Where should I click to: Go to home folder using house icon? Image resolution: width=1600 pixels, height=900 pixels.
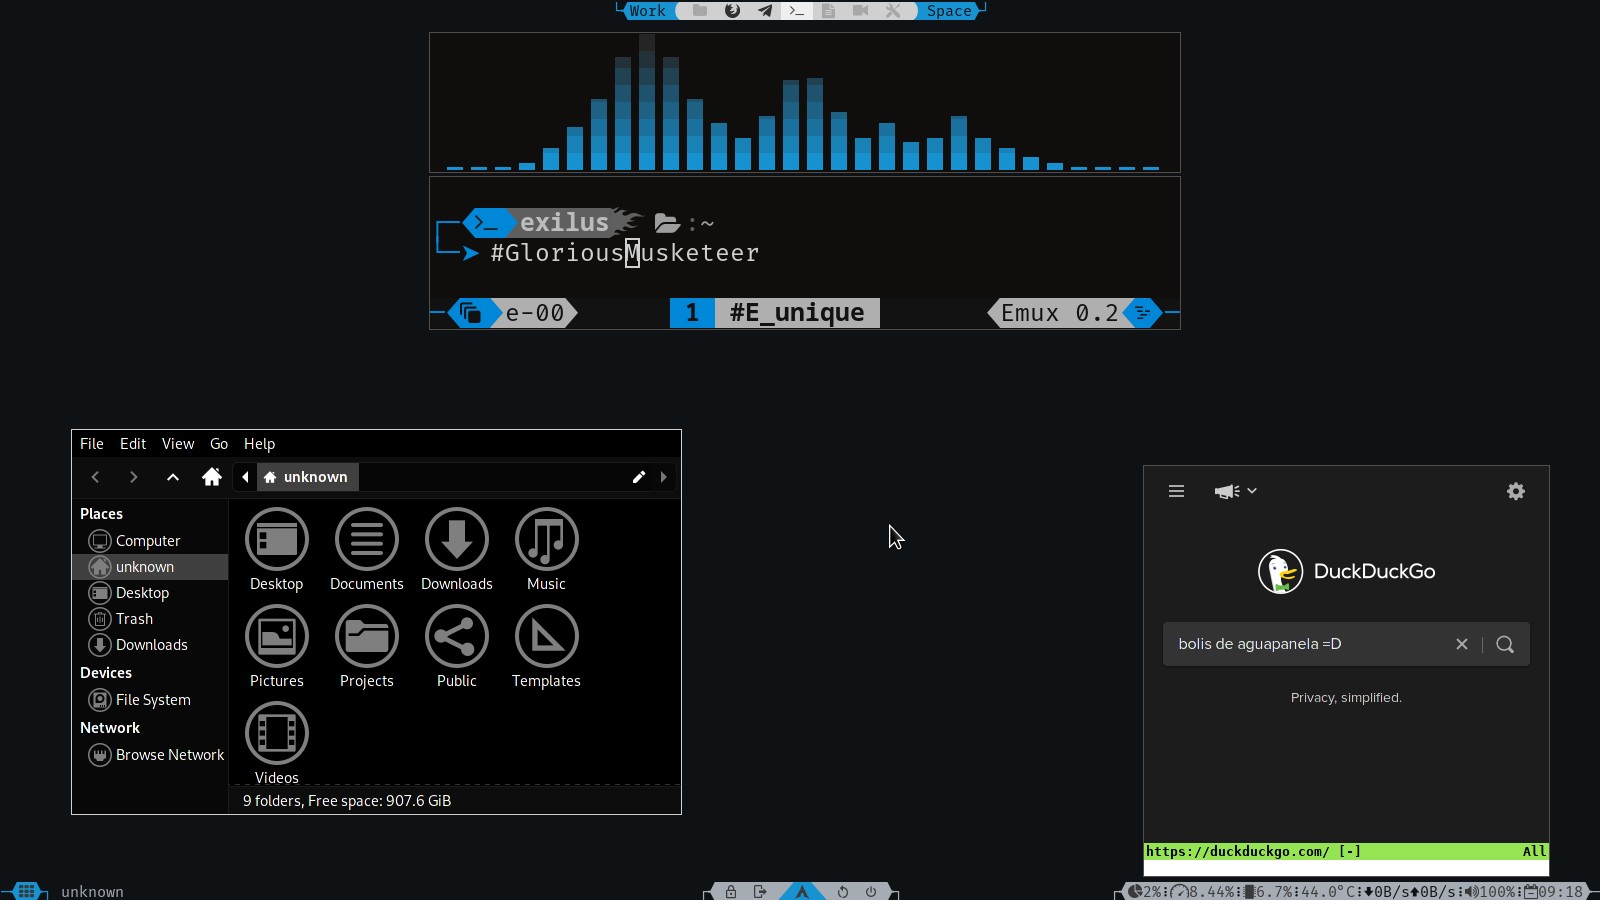[x=211, y=477]
